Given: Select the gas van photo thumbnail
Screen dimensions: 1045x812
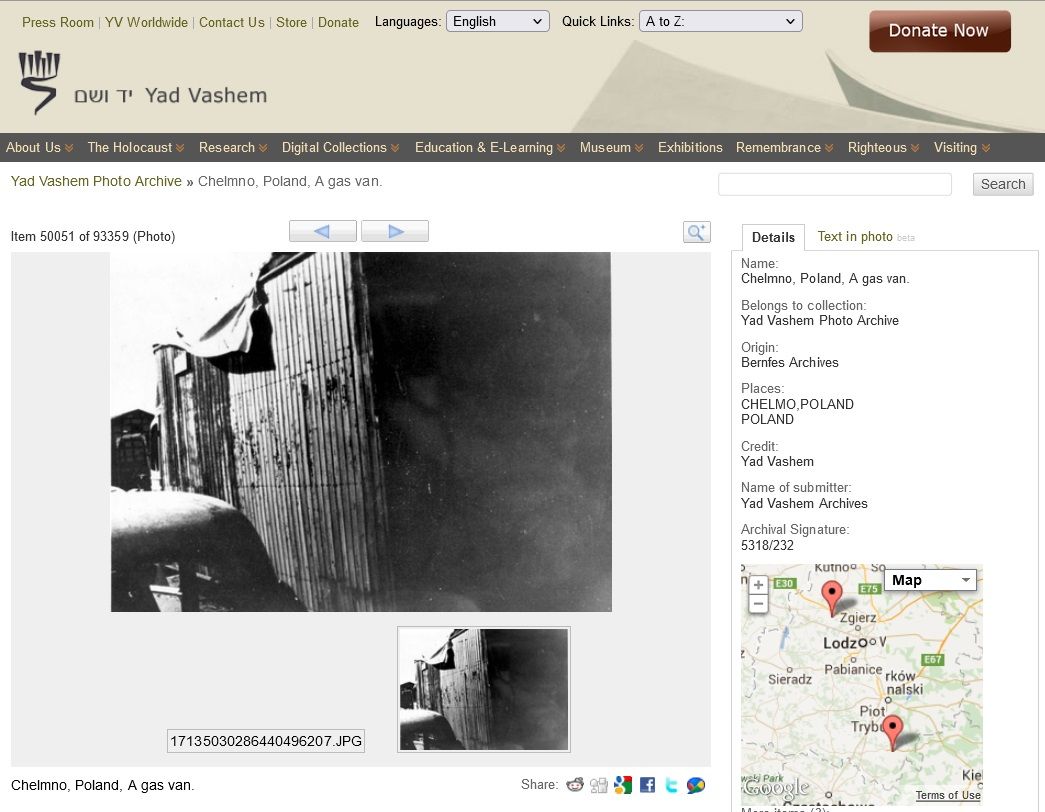Looking at the screenshot, I should (484, 689).
